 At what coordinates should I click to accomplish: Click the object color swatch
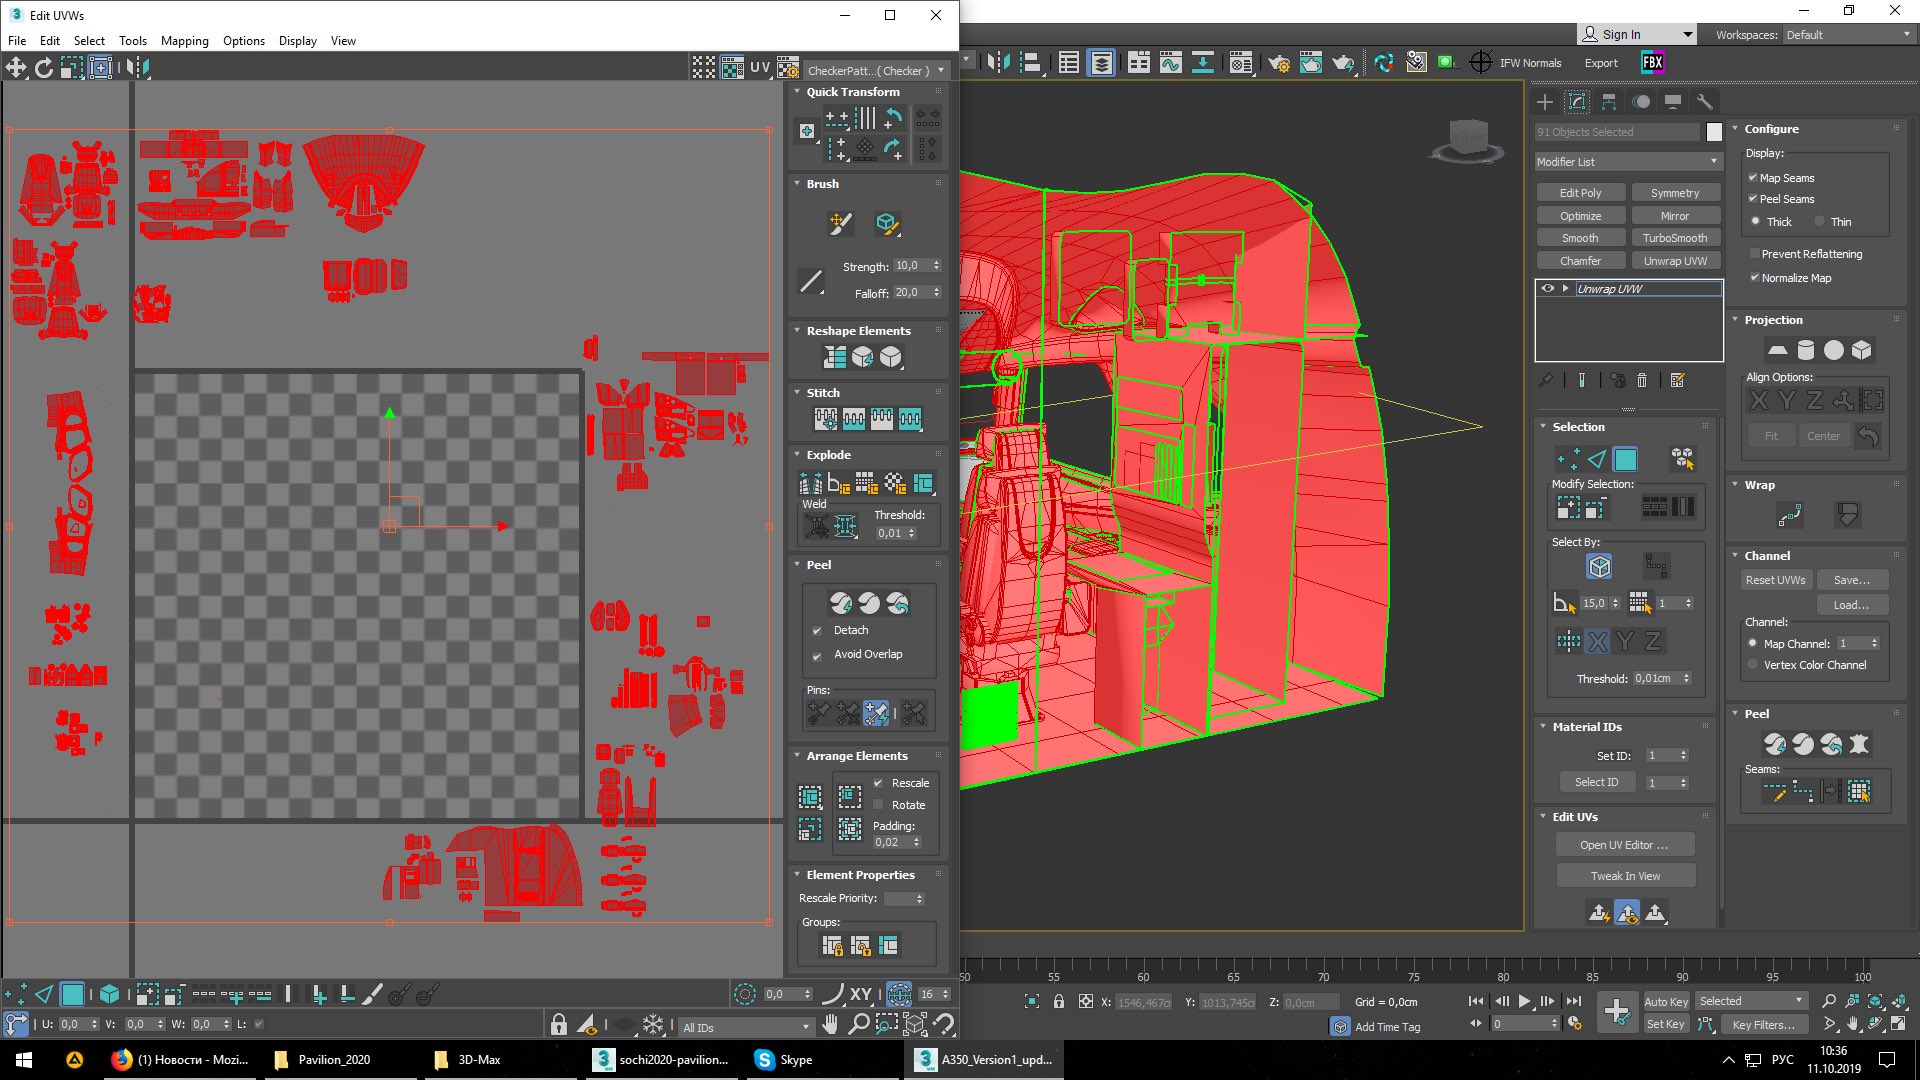tap(1714, 132)
